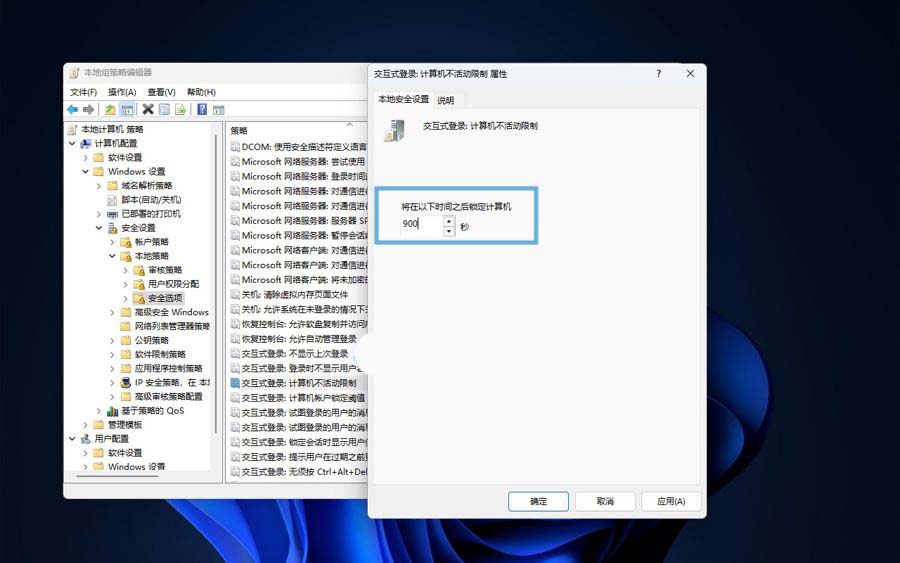Switch to the 本地安全设置 tab
900x563 pixels.
coord(403,99)
